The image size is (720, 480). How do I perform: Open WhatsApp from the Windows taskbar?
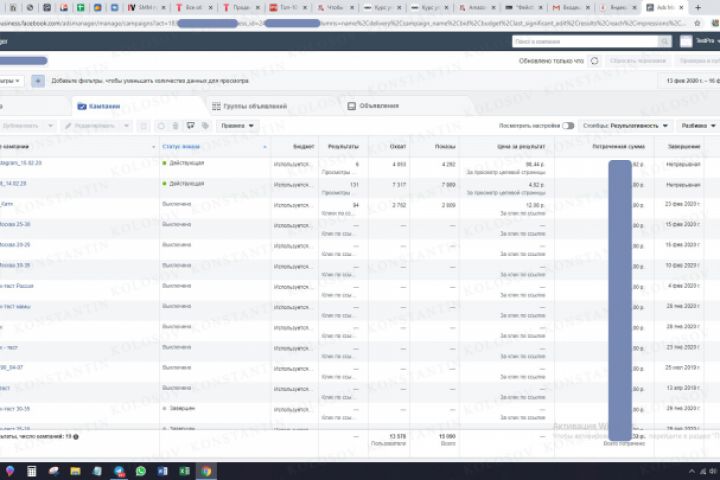pyautogui.click(x=141, y=471)
